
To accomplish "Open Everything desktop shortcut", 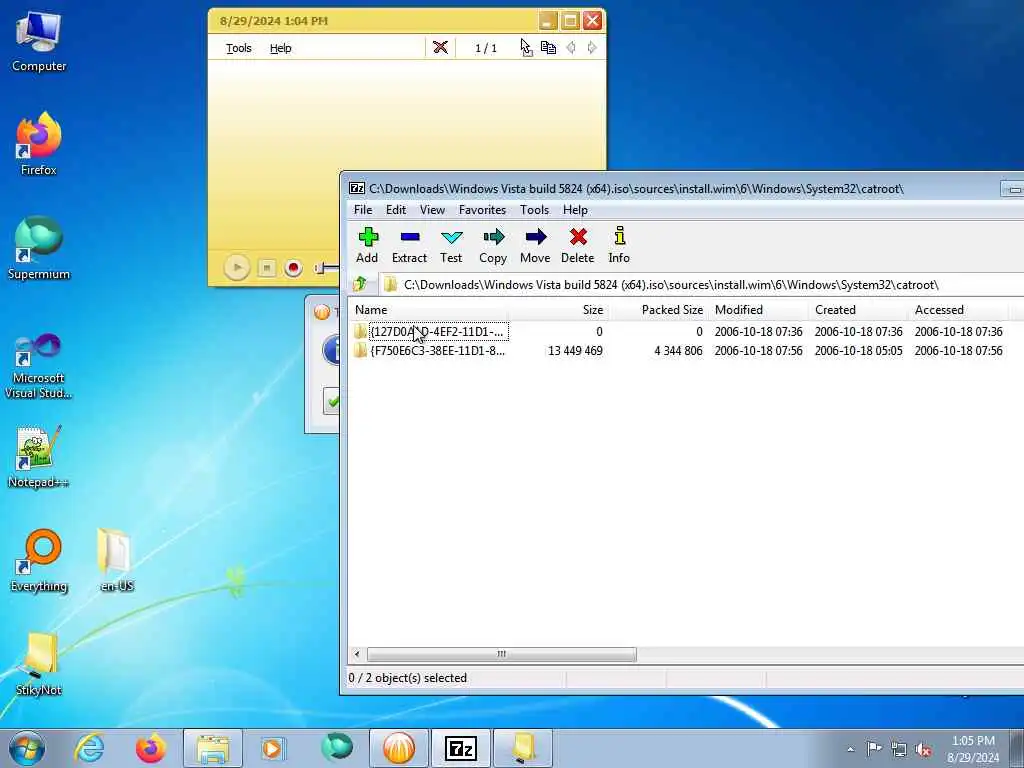I will tap(39, 560).
